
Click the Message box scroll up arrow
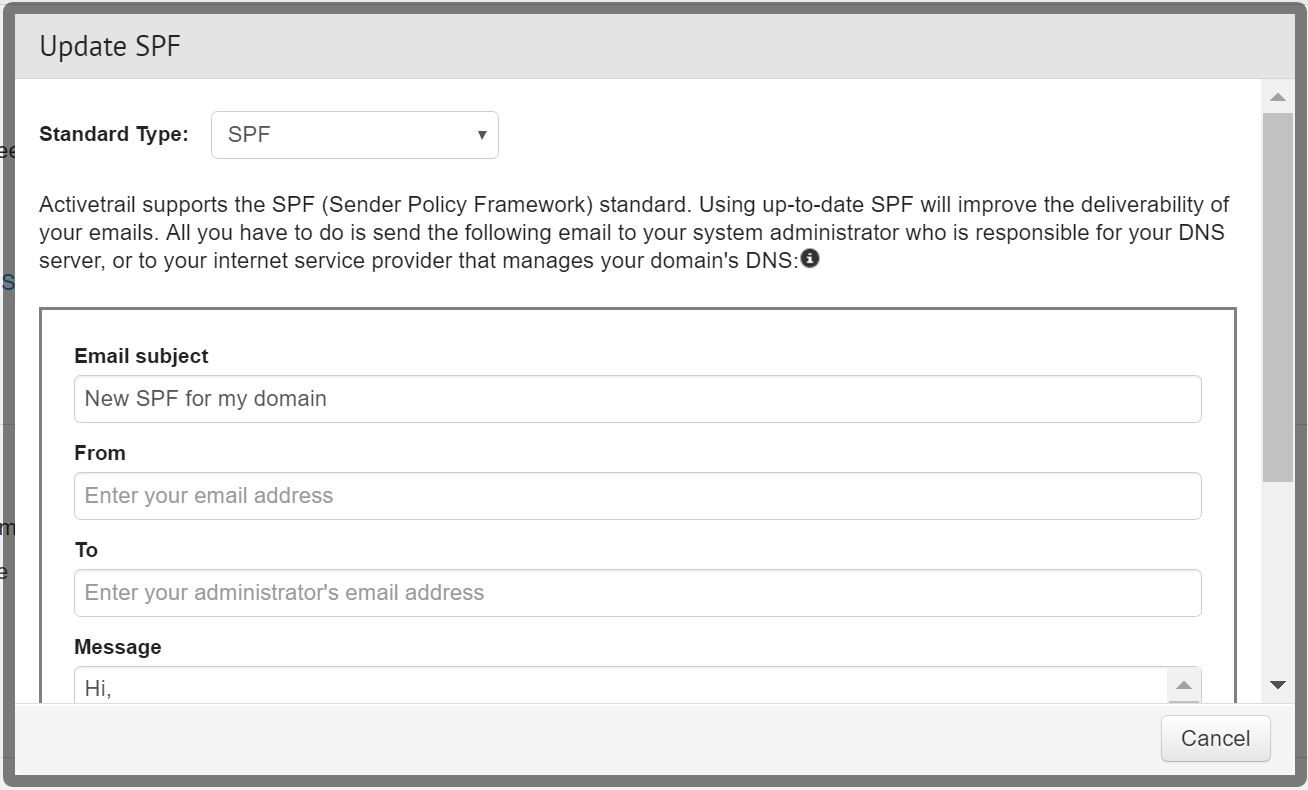click(1183, 685)
